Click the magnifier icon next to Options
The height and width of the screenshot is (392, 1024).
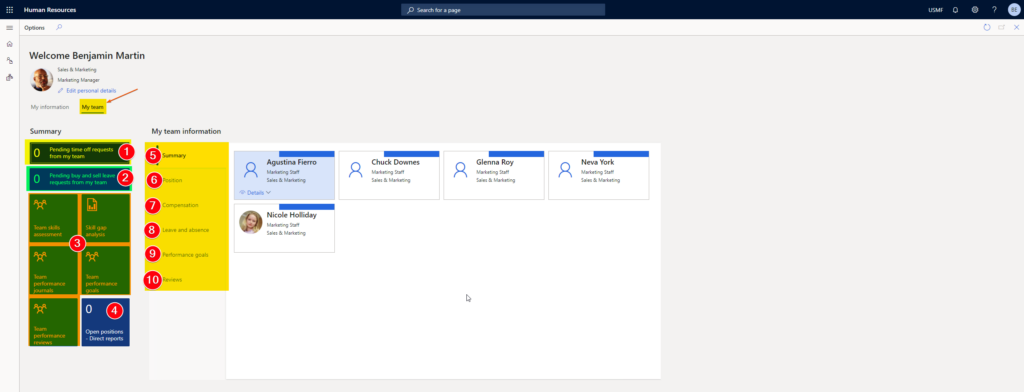pos(59,27)
